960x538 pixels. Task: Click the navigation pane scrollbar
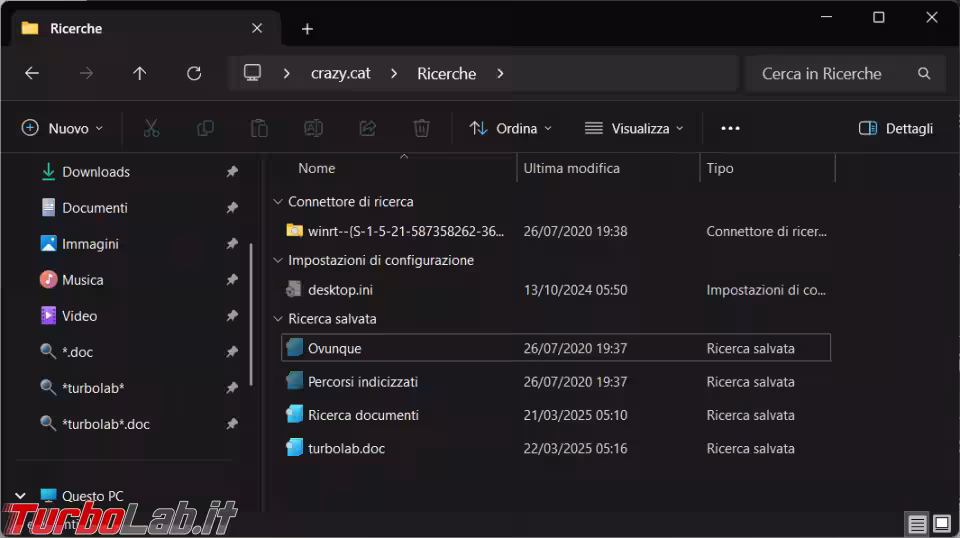coord(251,314)
